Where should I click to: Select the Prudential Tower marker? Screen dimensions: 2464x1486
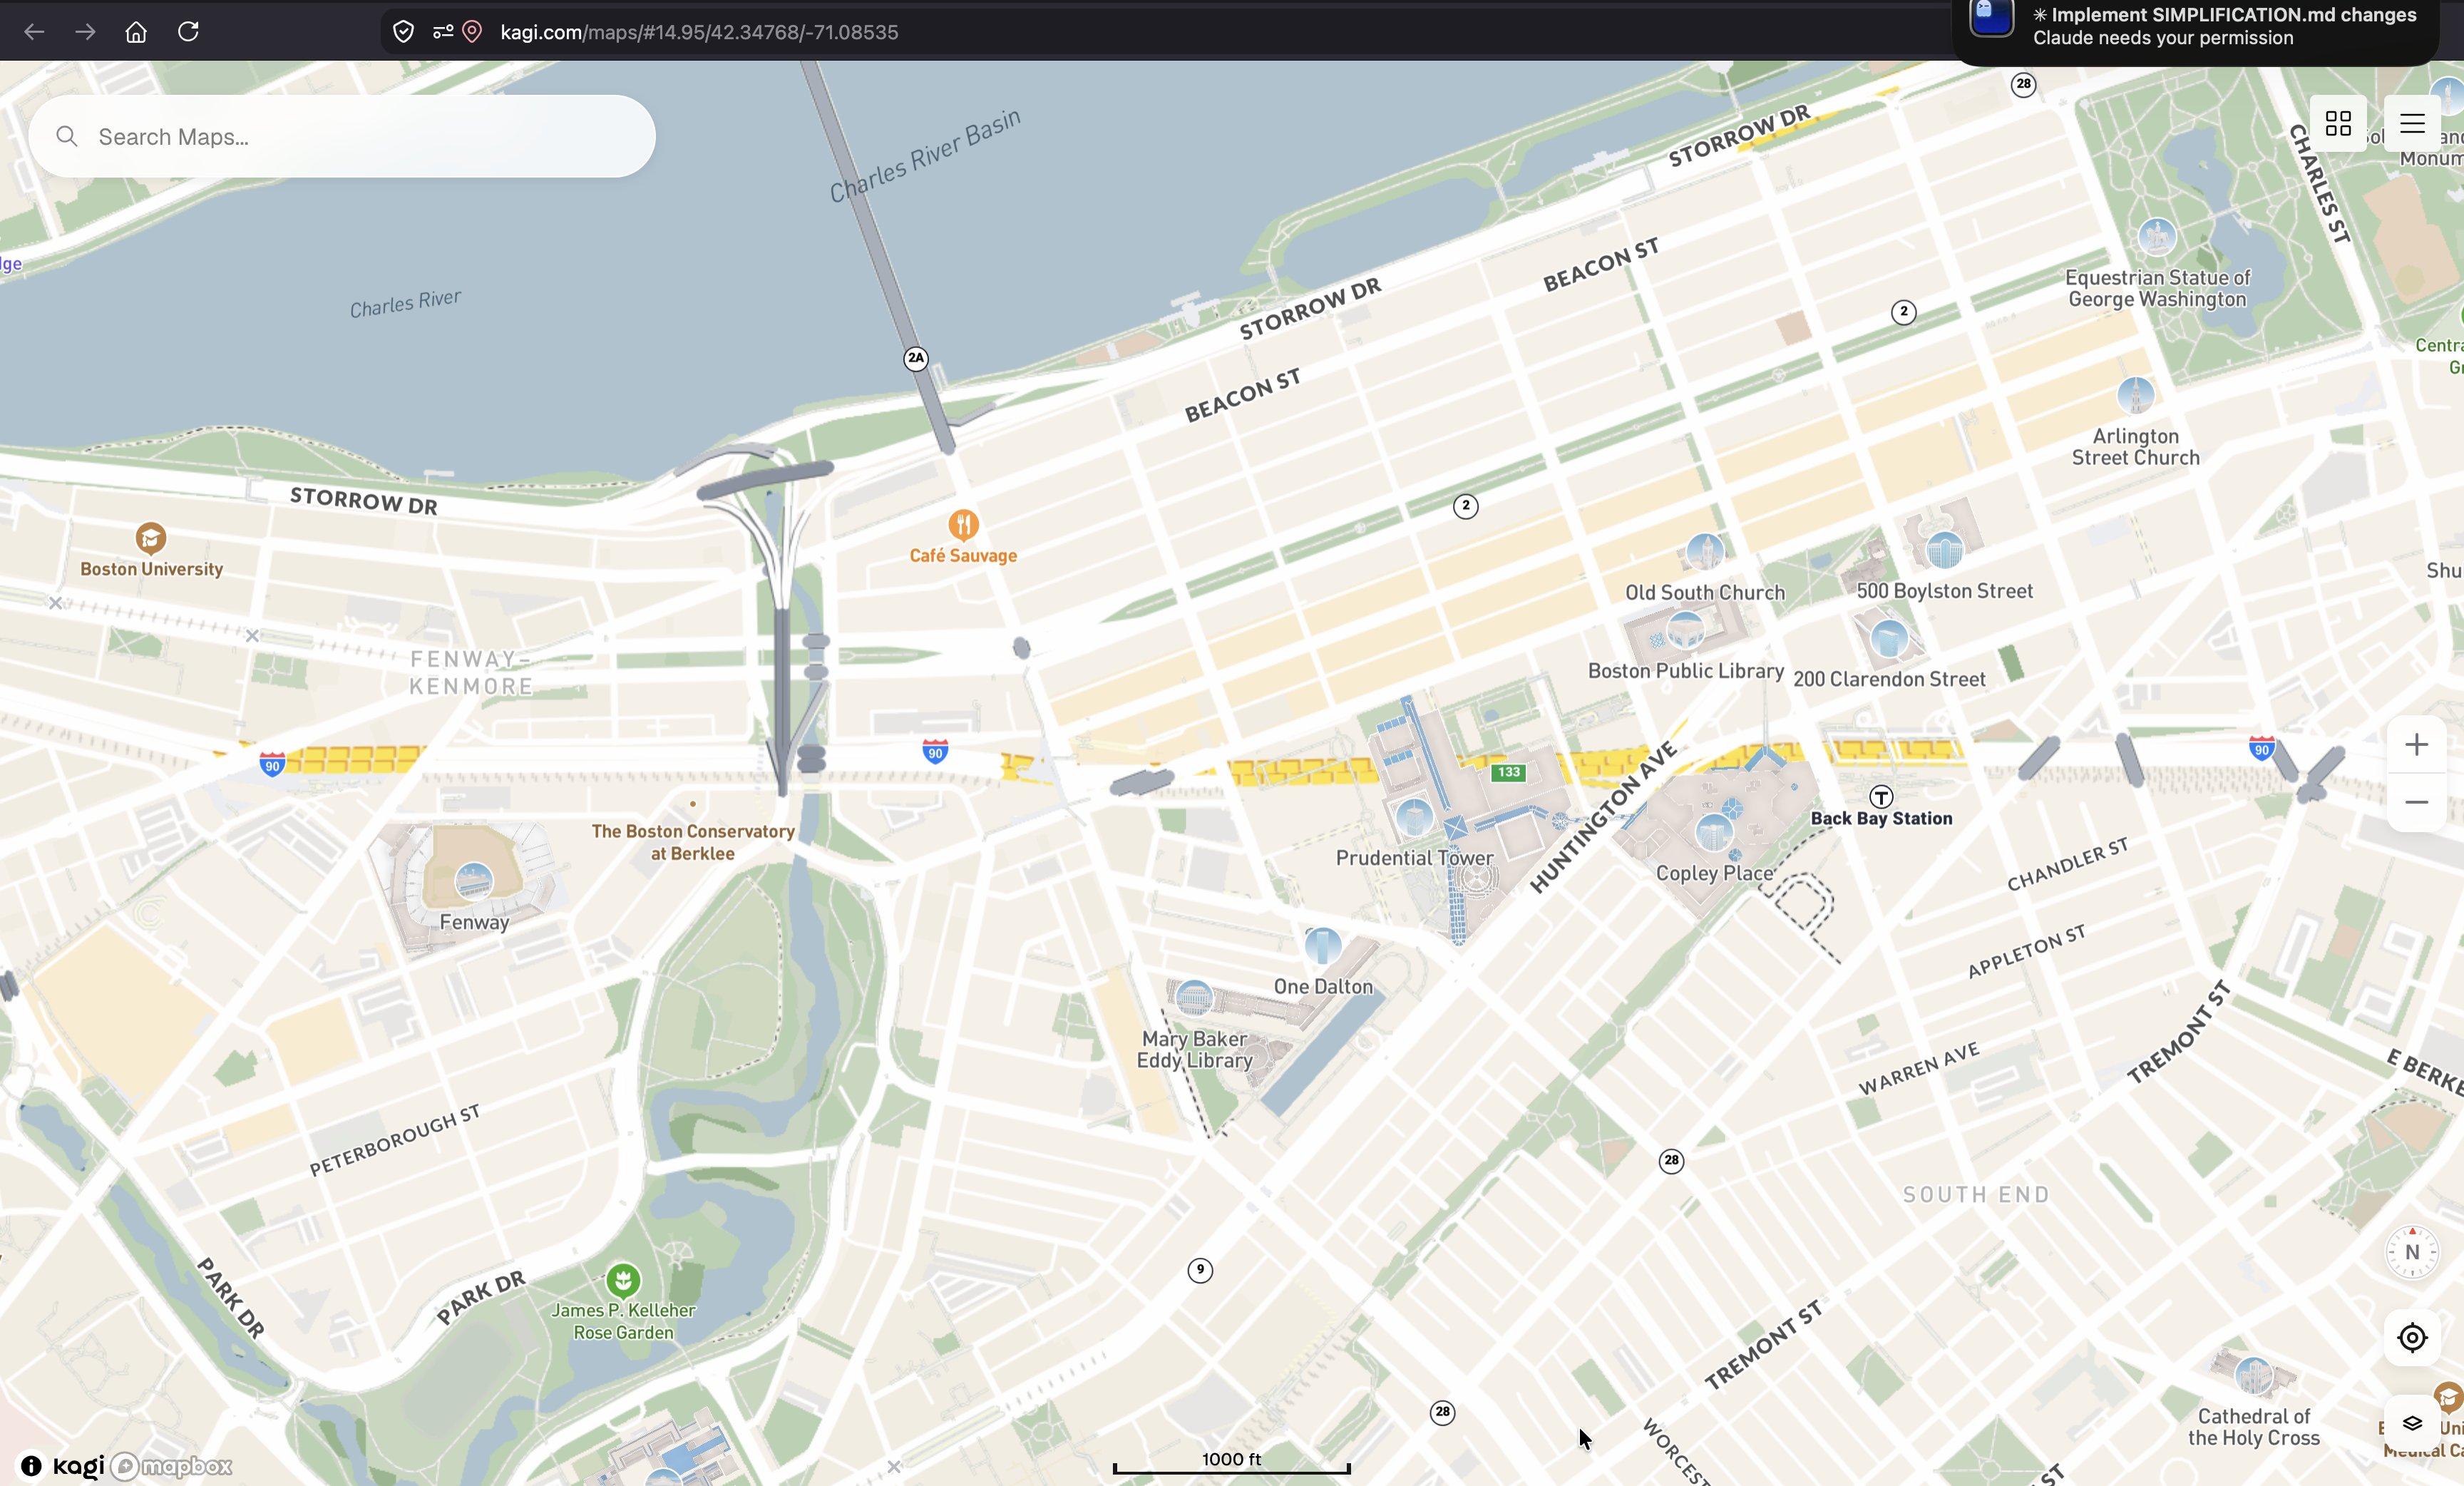pos(1414,817)
